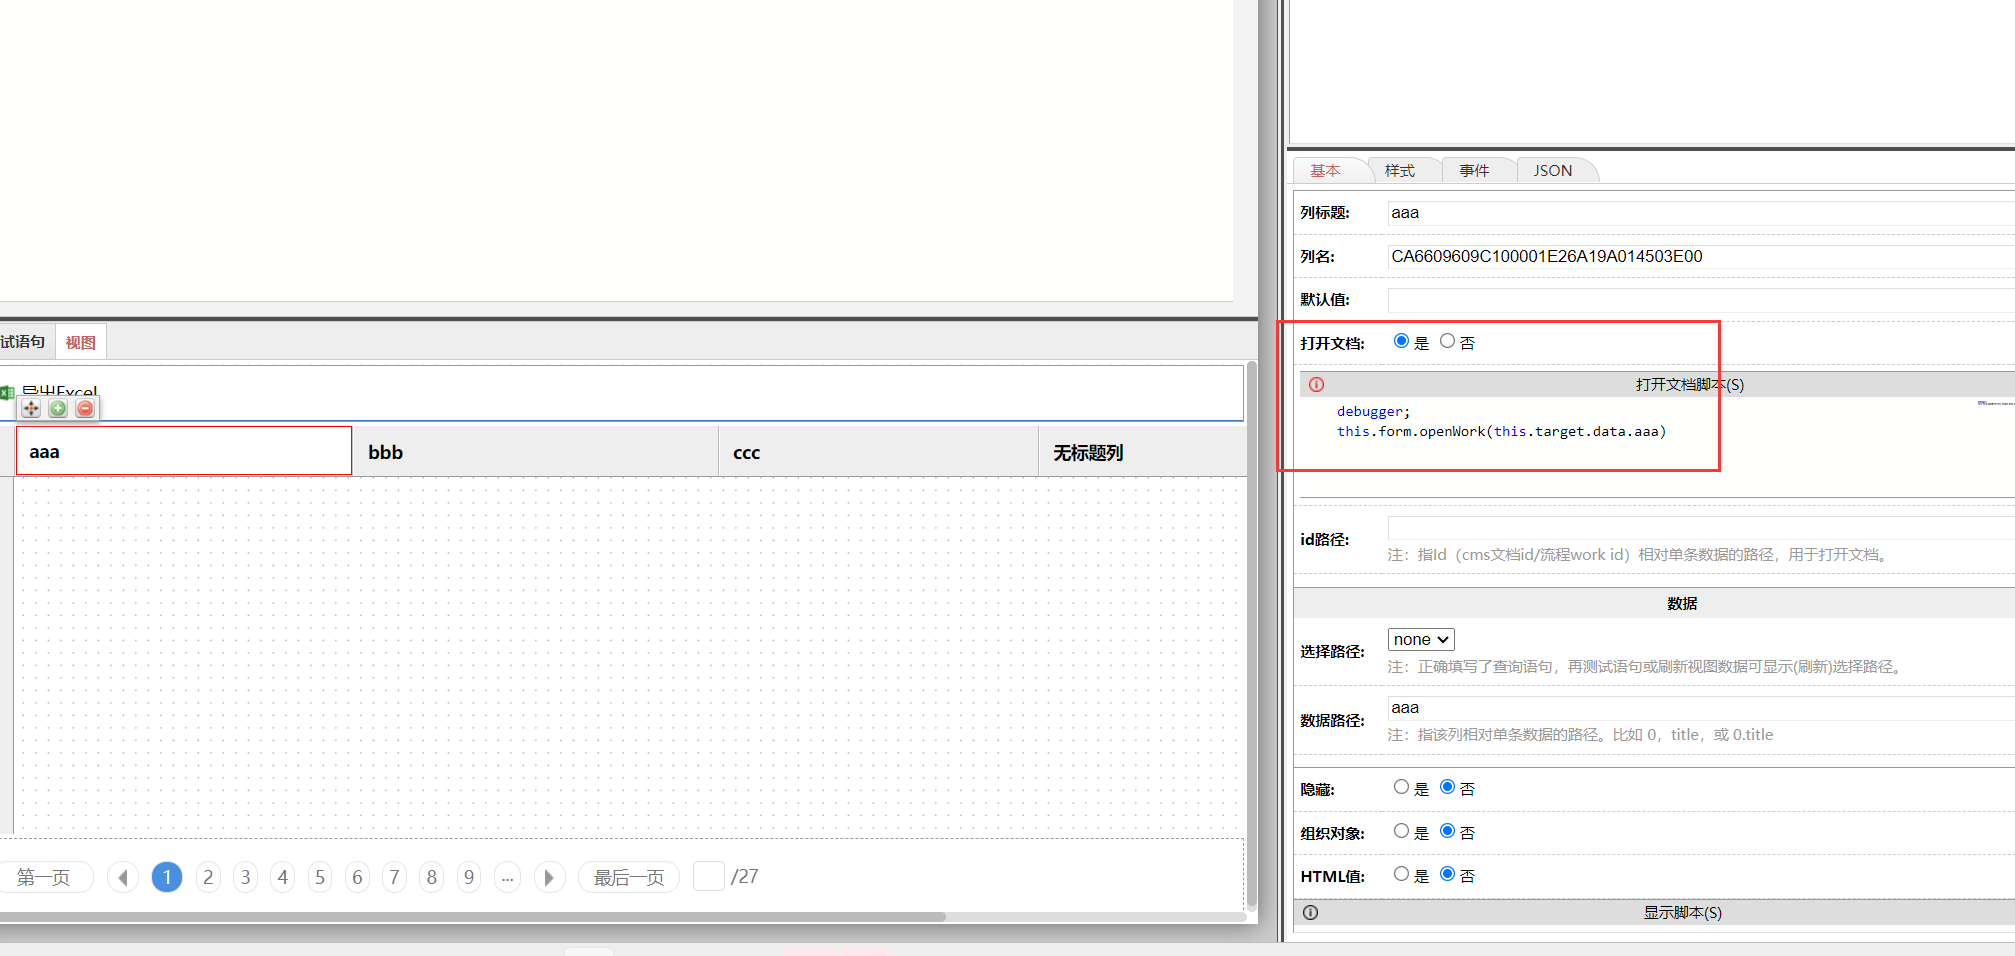
Task: Switch to the 样式 tab
Action: [x=1400, y=170]
